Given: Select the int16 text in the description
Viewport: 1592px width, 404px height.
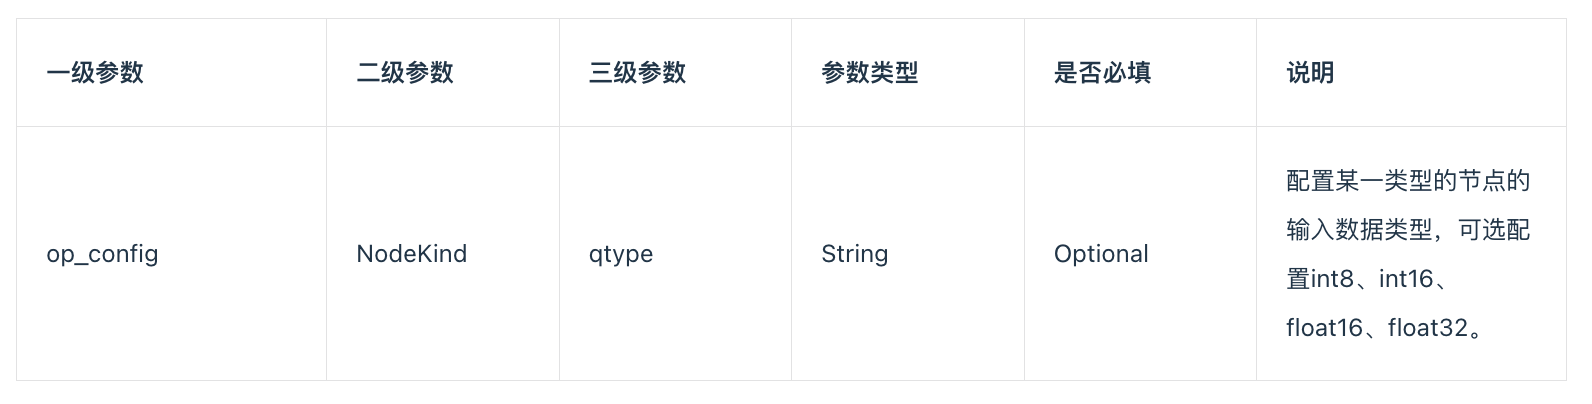Looking at the screenshot, I should 1405,279.
